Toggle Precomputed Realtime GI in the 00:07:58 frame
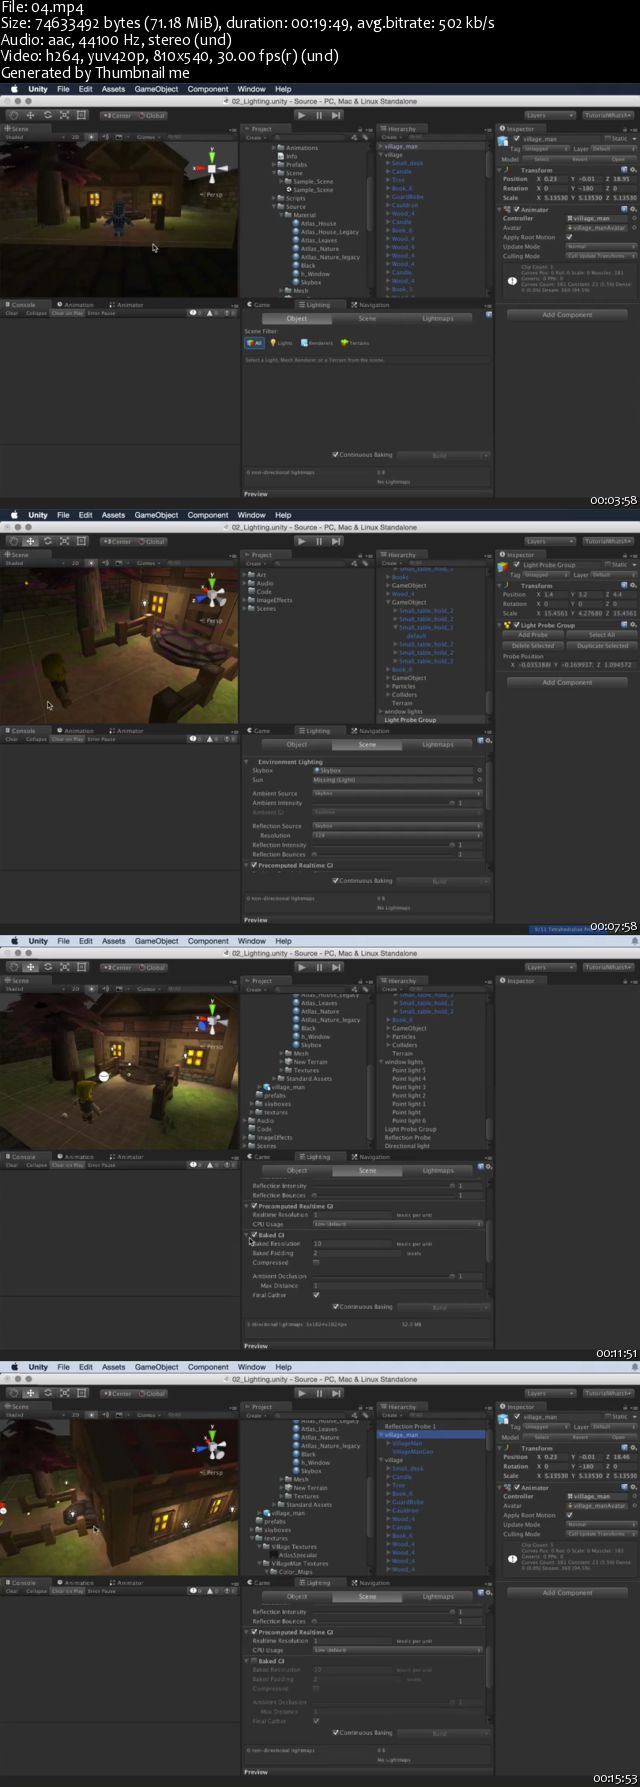Screen dimensions: 640x1787 (254, 865)
